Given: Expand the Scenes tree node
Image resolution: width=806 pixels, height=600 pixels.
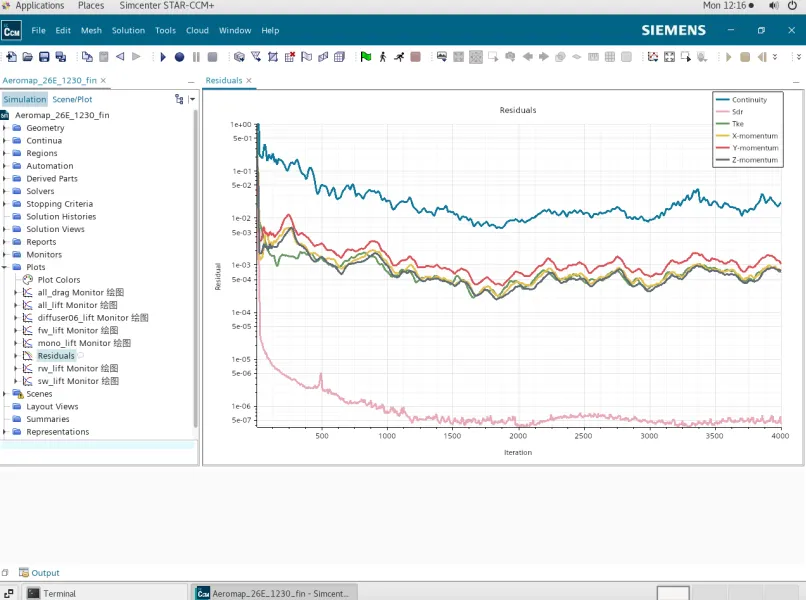Looking at the screenshot, I should coord(5,394).
